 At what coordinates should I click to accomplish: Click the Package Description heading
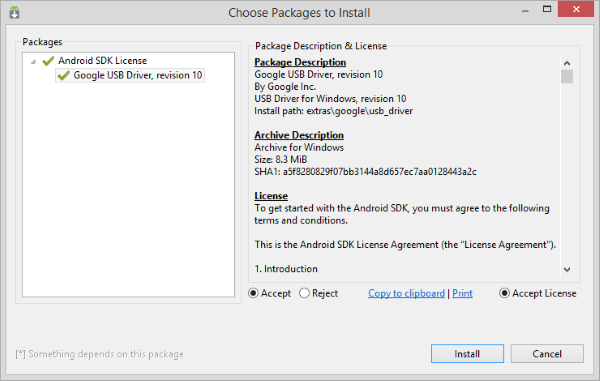coord(300,62)
